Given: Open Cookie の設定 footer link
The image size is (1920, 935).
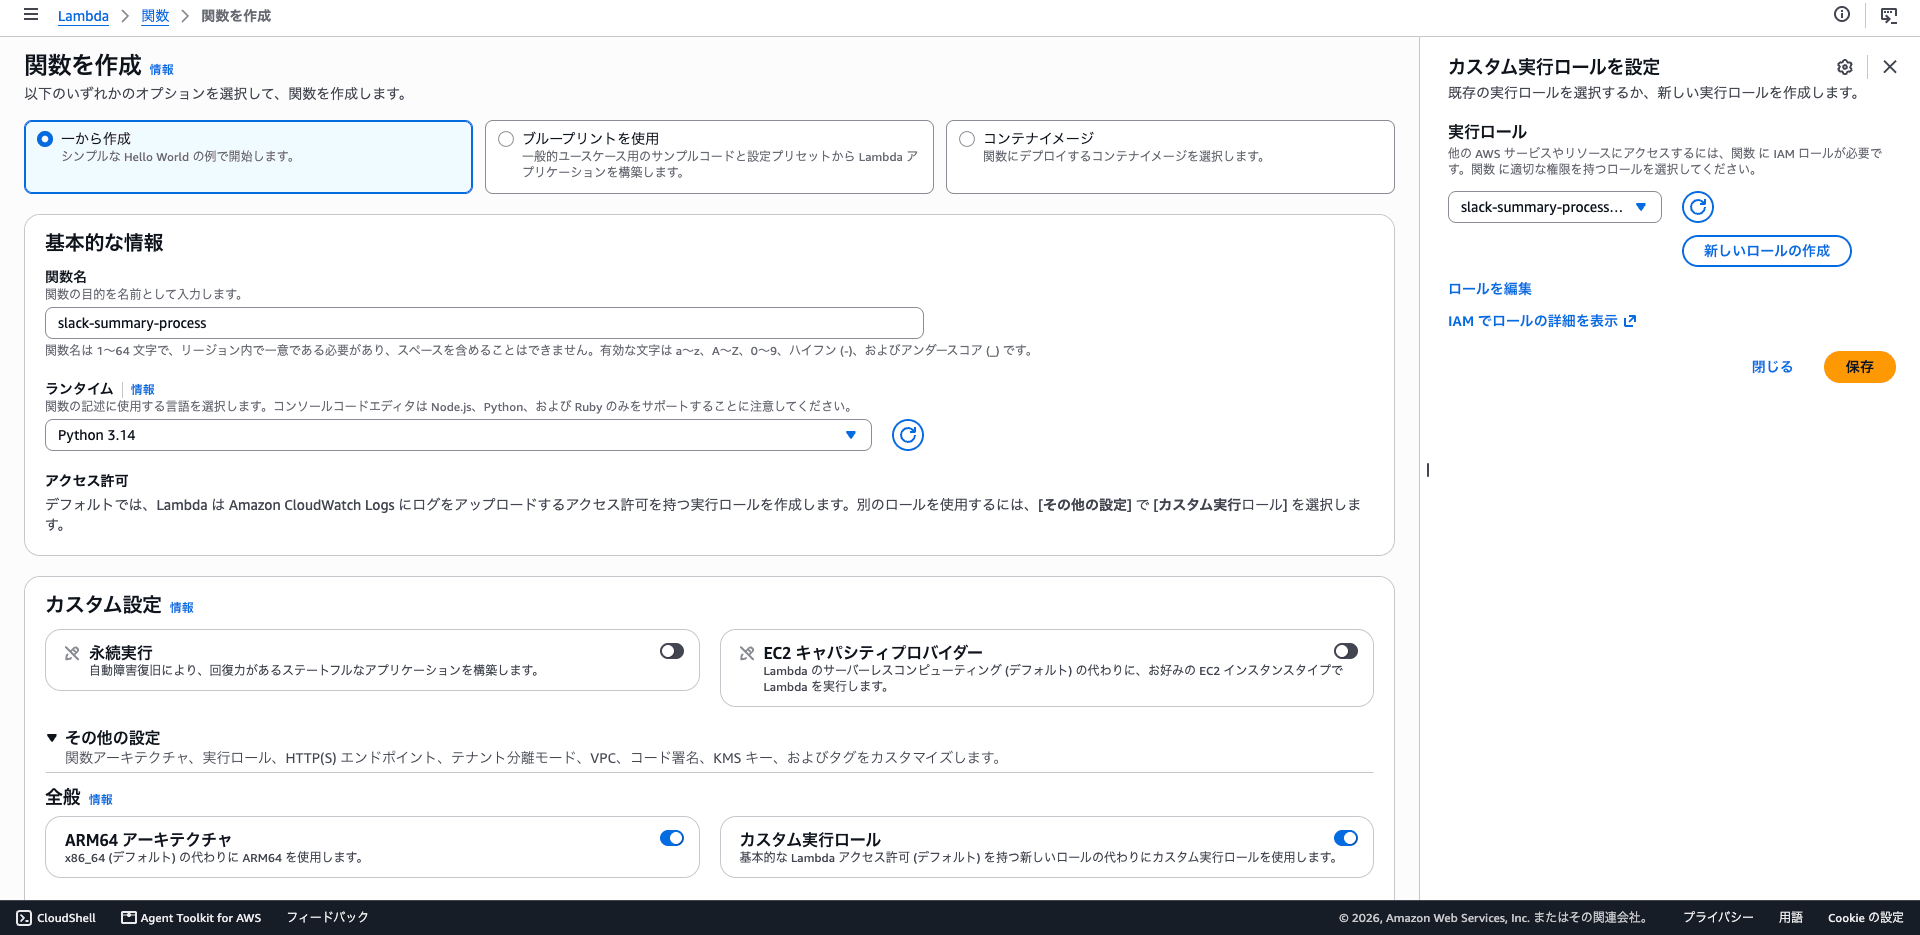Looking at the screenshot, I should tap(1865, 918).
